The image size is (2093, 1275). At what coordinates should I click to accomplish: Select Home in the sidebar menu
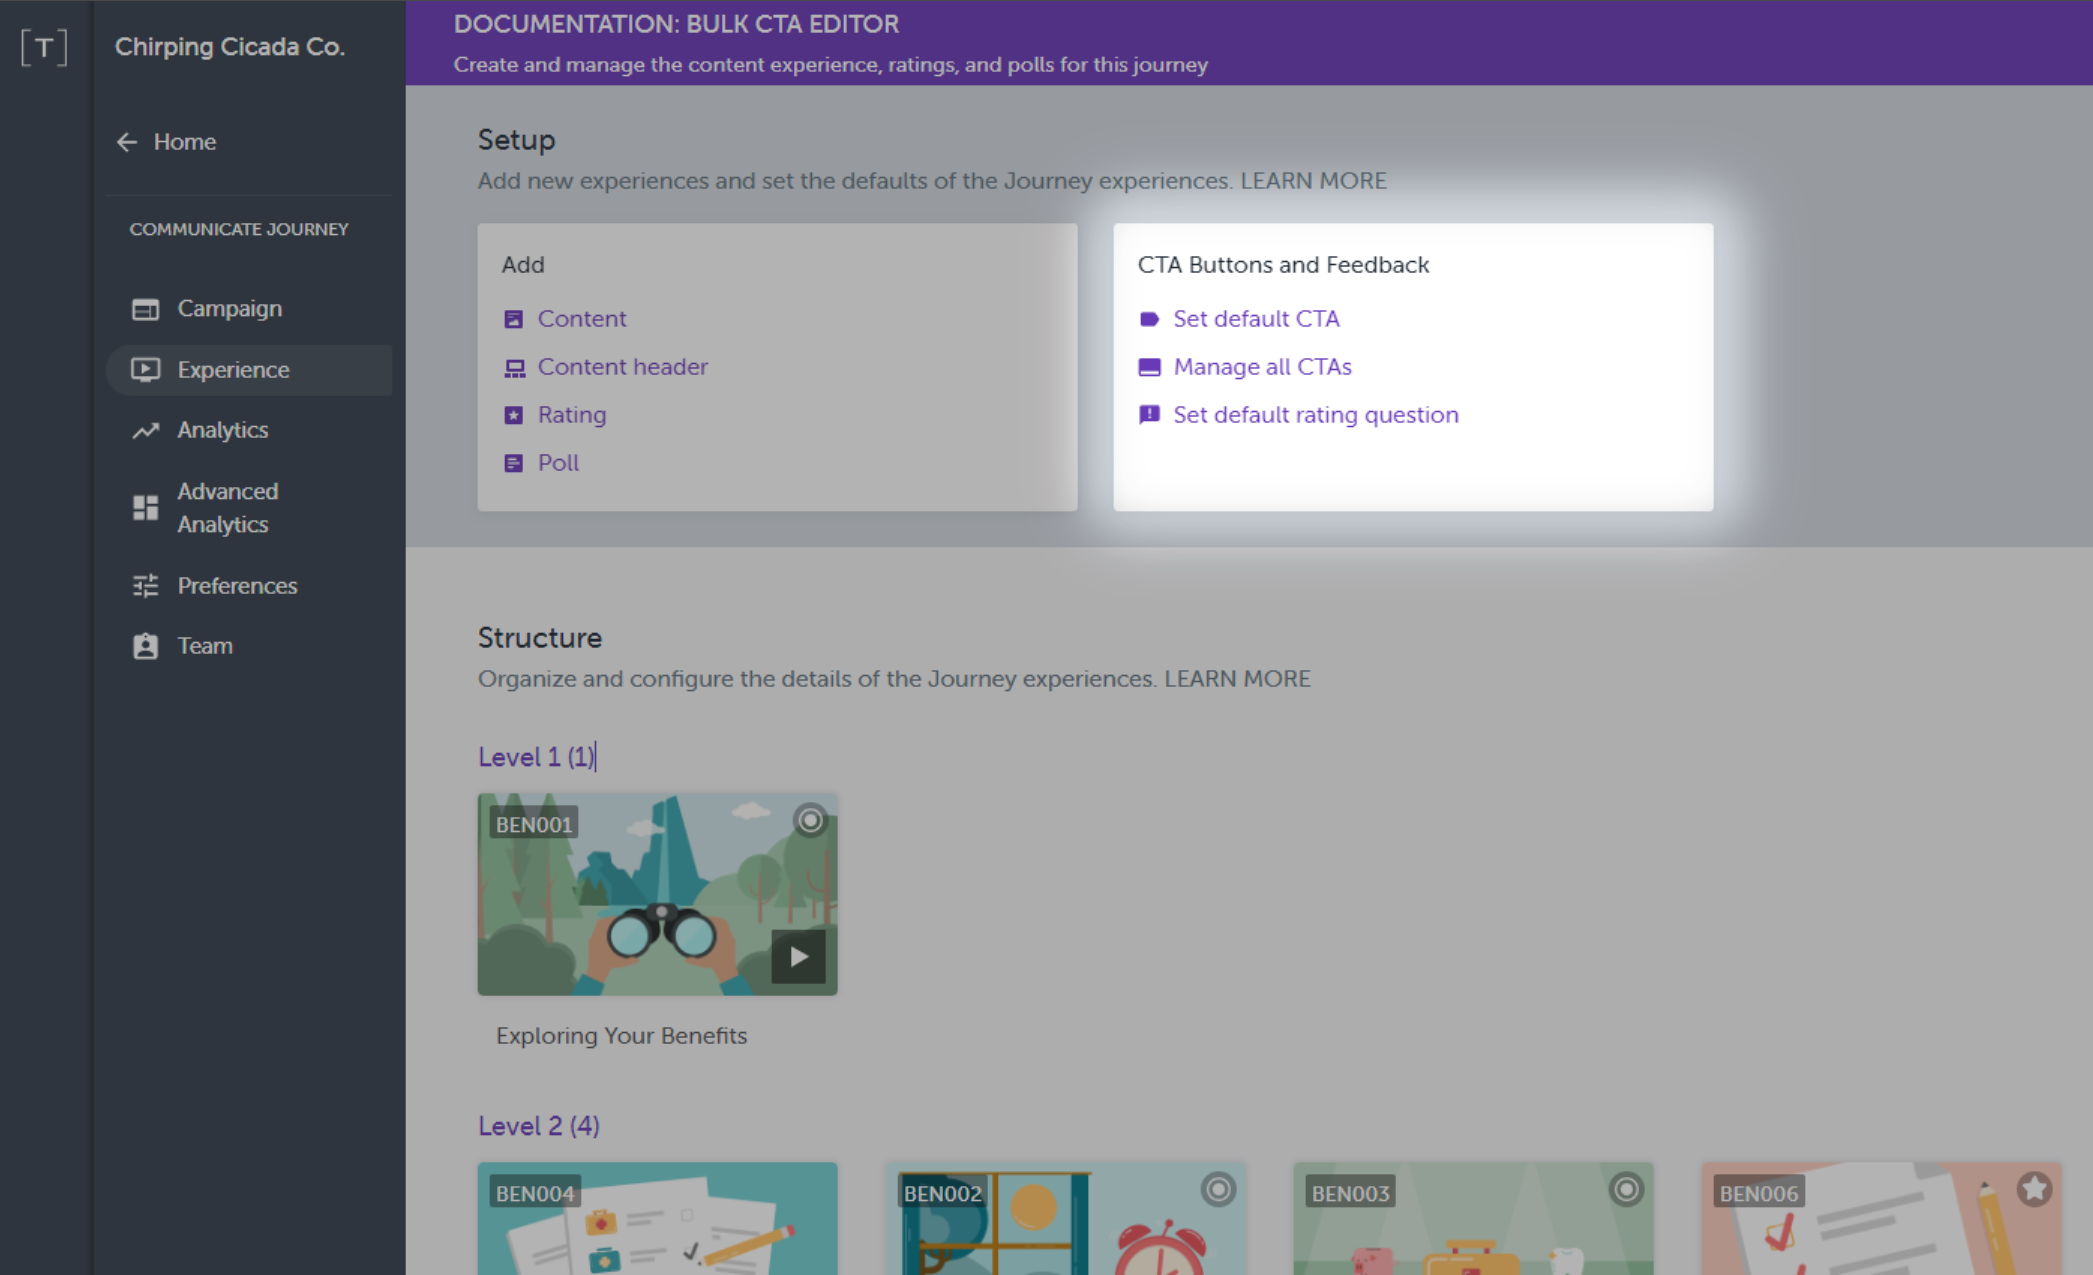pos(186,141)
